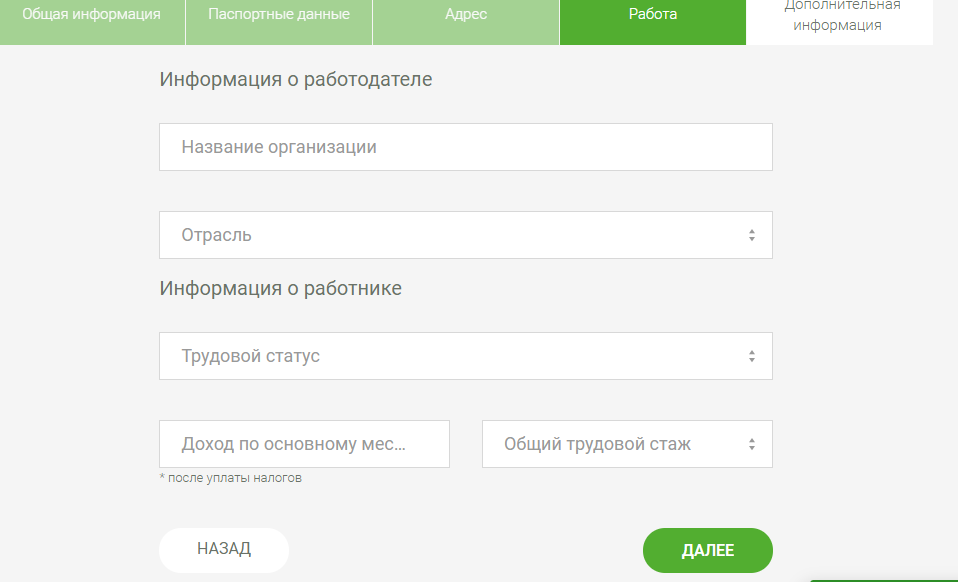The height and width of the screenshot is (582, 958).
Task: Open the Отрасль dropdown
Action: tap(465, 234)
